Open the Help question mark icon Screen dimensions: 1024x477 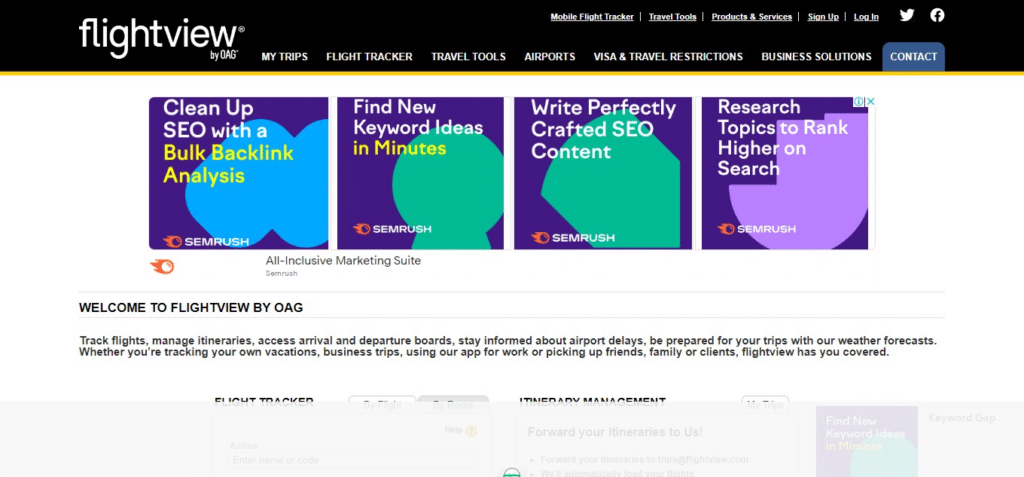(472, 431)
